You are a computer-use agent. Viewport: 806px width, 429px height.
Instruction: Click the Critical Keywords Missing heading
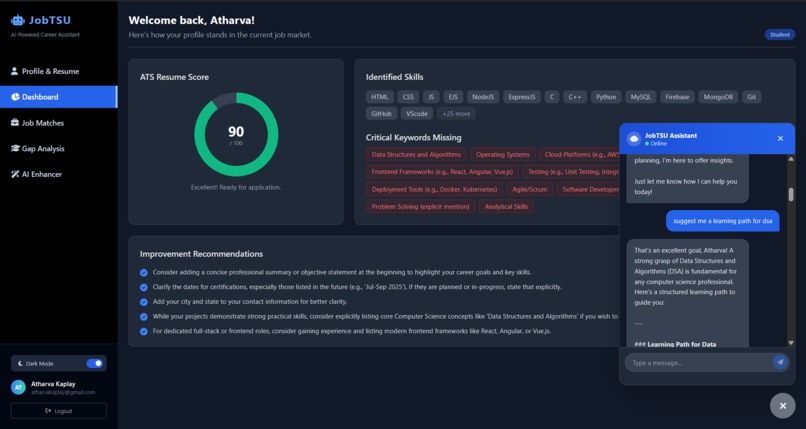coord(413,138)
